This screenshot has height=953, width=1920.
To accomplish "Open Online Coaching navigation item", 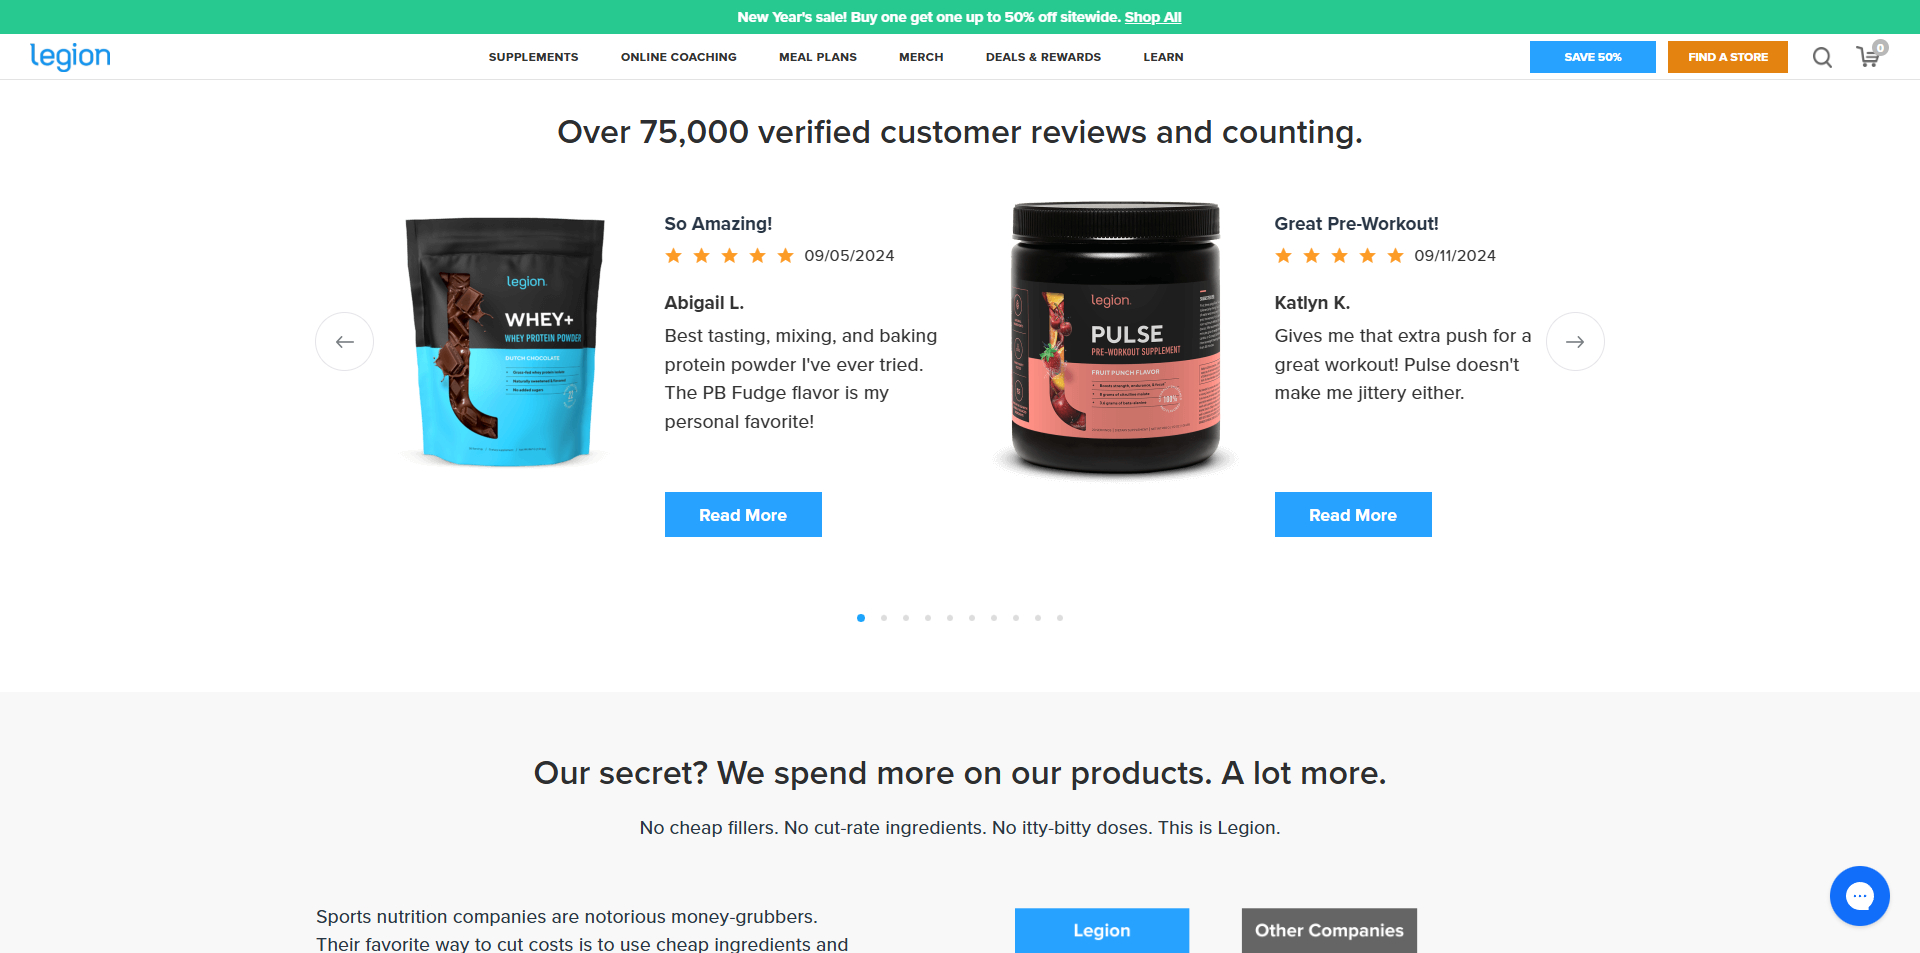I will (x=678, y=57).
